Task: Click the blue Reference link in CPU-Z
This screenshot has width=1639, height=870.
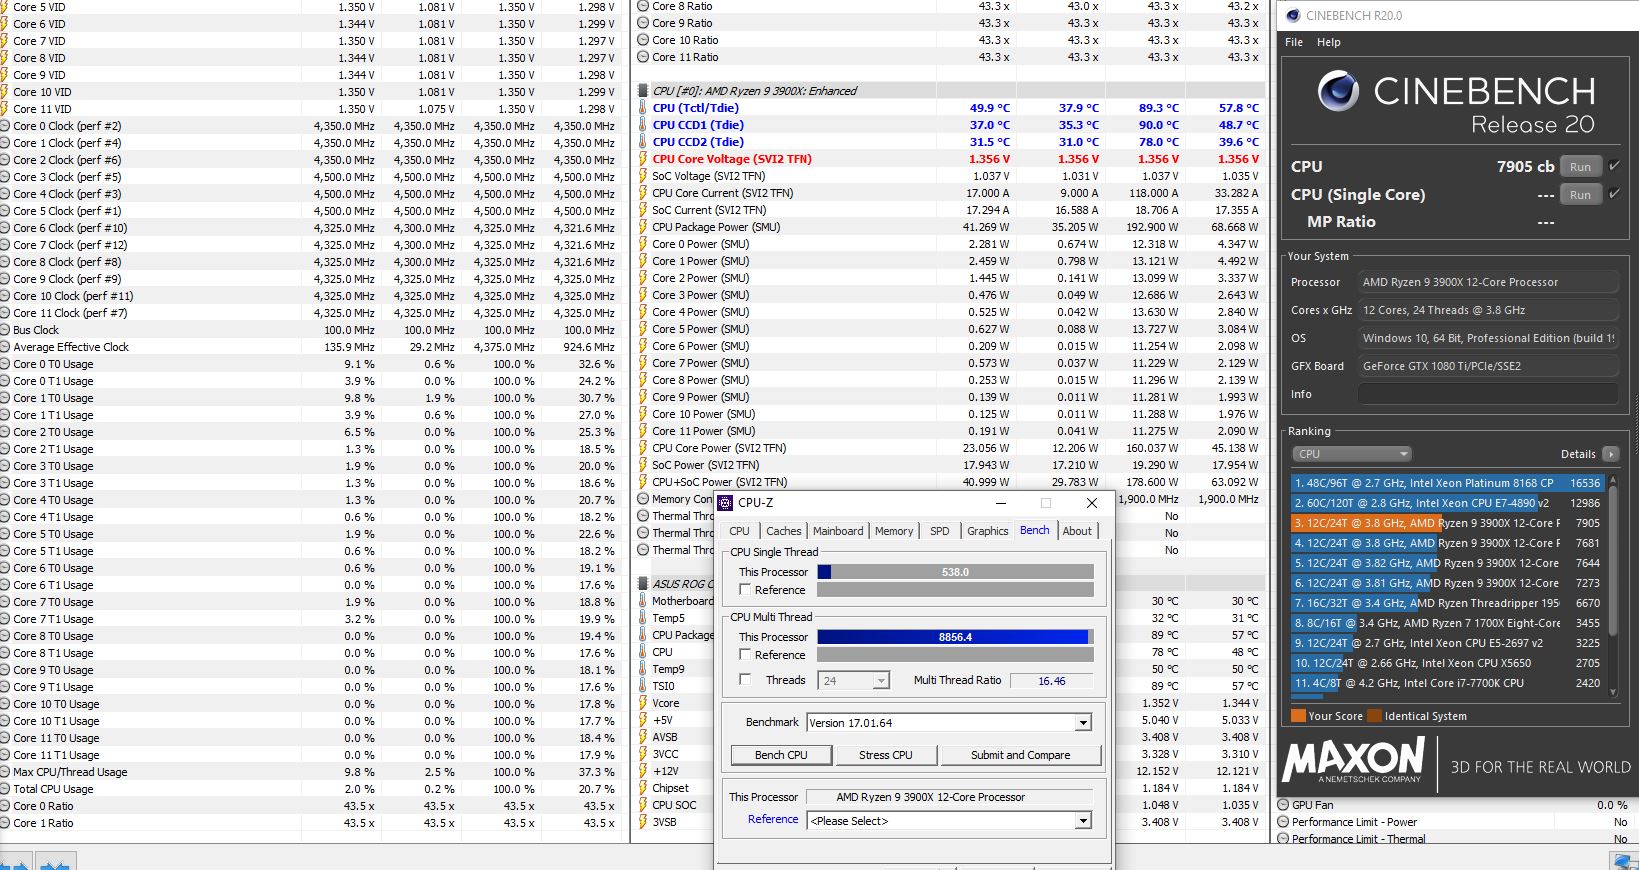Action: 773,819
